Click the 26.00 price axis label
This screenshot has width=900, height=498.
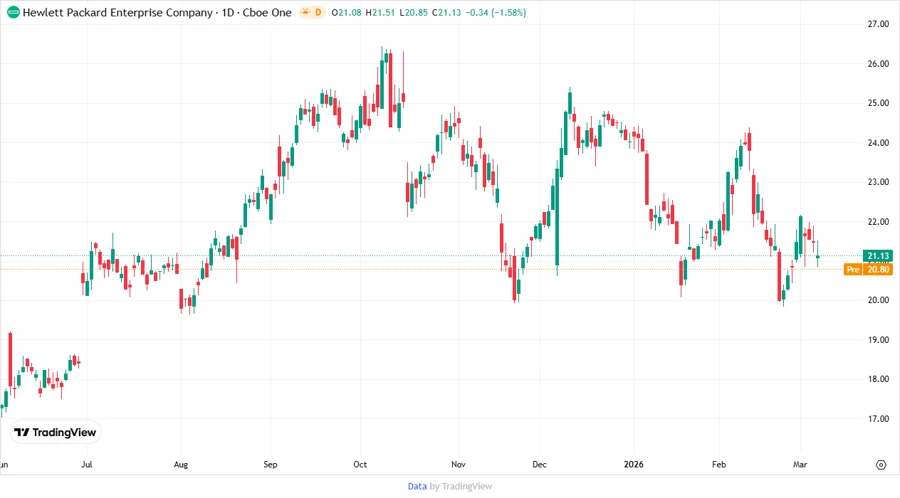click(x=878, y=64)
